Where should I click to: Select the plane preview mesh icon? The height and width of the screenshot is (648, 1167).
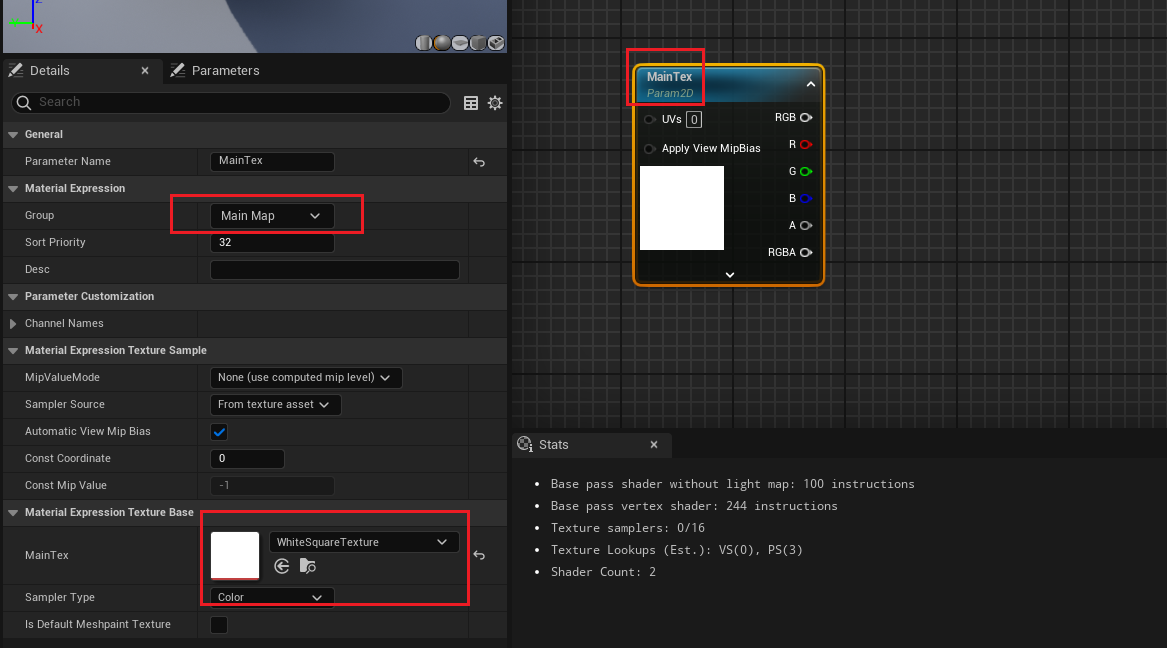coord(460,43)
